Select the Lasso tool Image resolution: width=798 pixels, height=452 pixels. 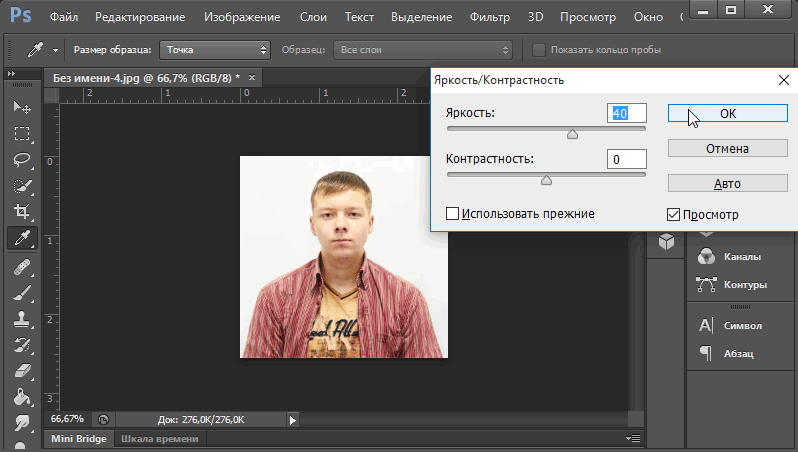point(21,160)
